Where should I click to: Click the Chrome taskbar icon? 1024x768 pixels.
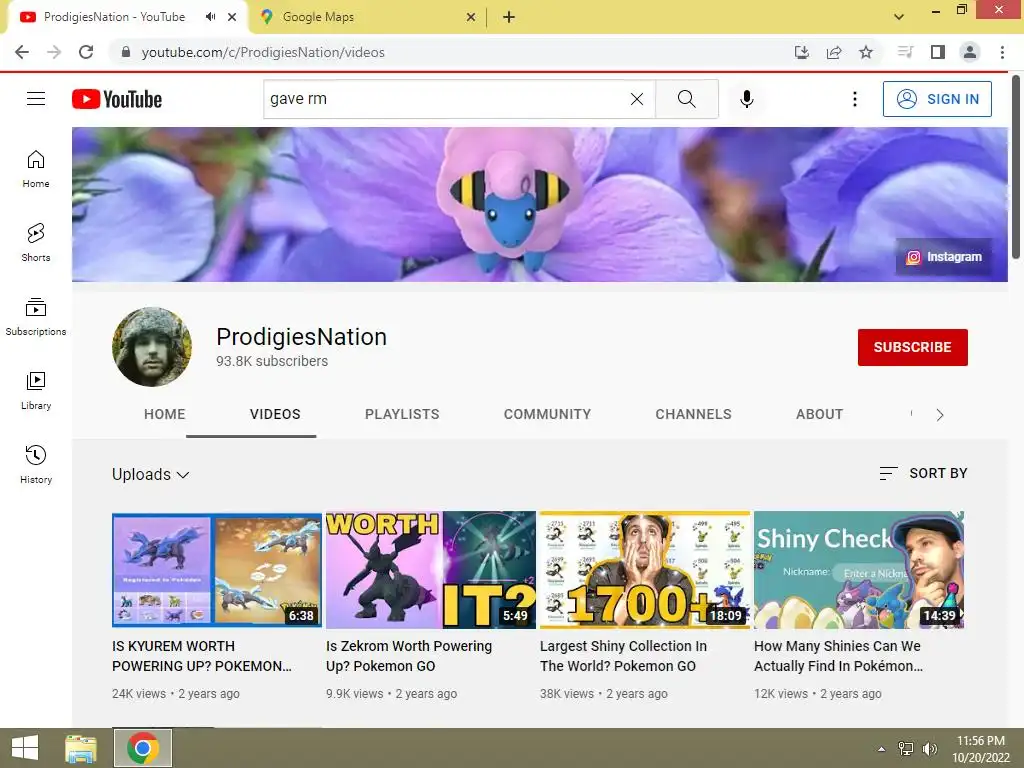(143, 748)
